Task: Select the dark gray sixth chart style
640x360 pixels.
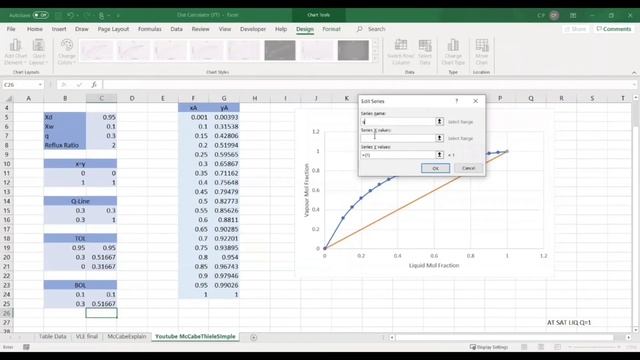Action: point(280,51)
